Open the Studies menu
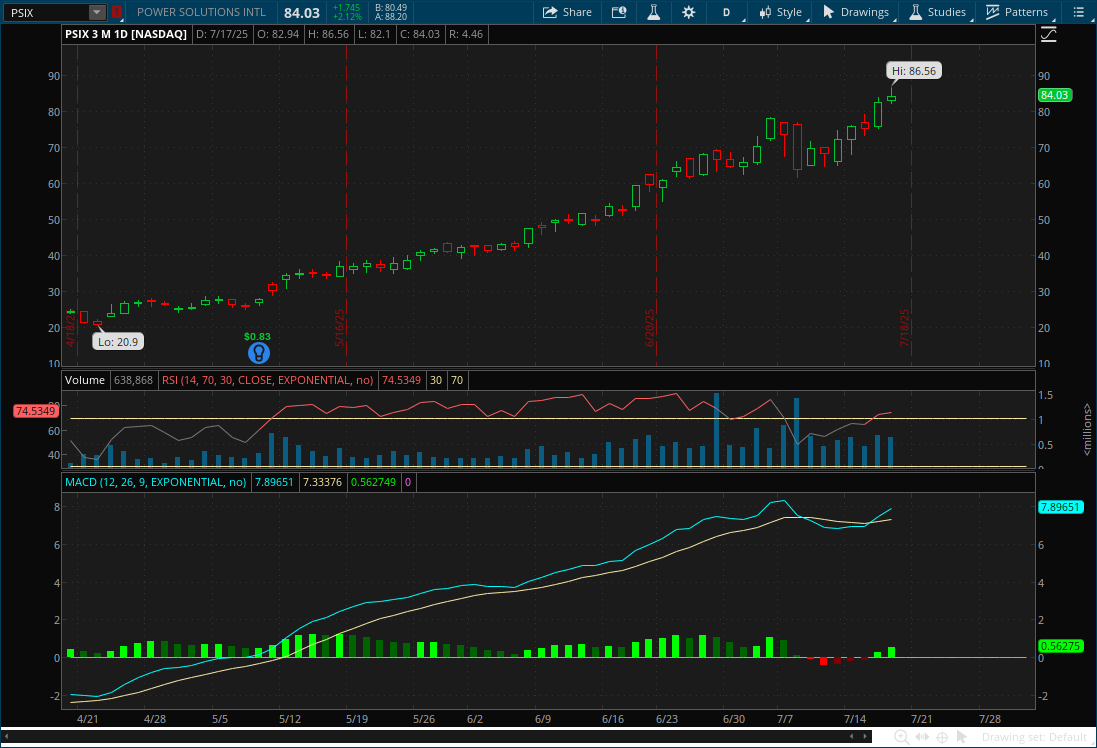 click(x=937, y=12)
